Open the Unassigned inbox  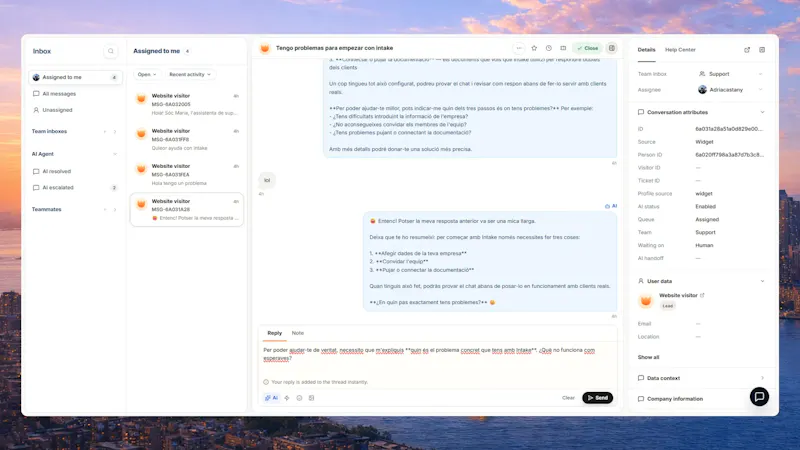click(76, 110)
